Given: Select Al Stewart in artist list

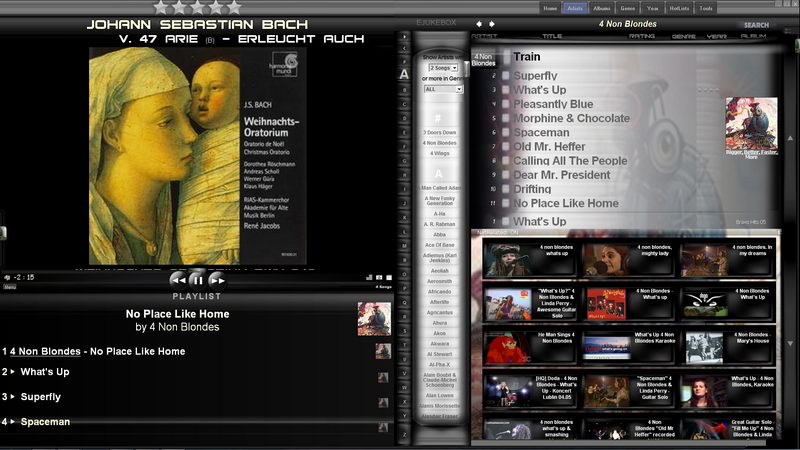Looking at the screenshot, I should [x=439, y=354].
